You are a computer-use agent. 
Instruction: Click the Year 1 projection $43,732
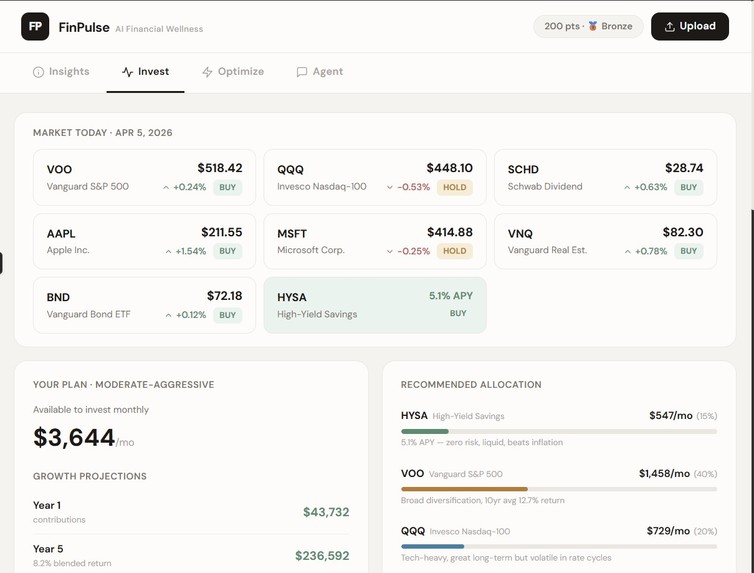coord(326,512)
